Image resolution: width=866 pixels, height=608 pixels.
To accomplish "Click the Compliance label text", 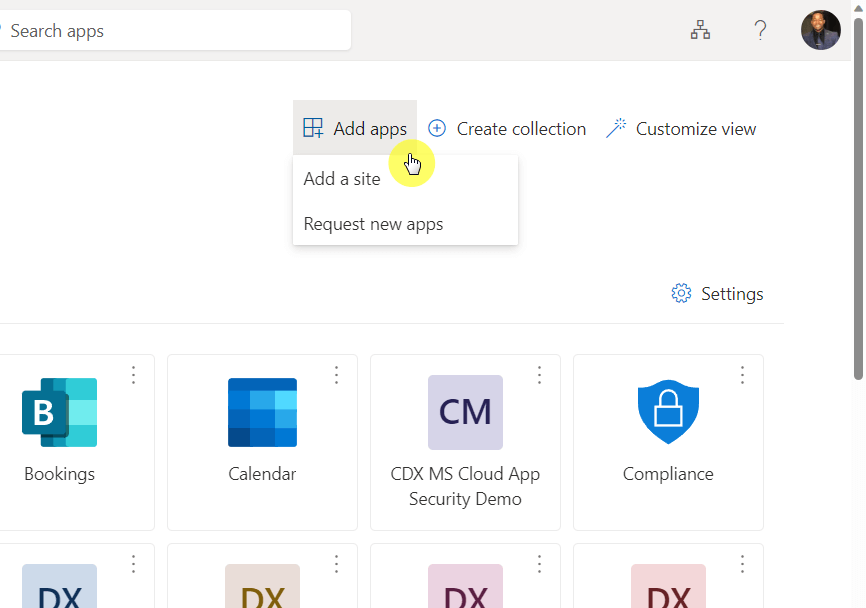I will (x=668, y=474).
